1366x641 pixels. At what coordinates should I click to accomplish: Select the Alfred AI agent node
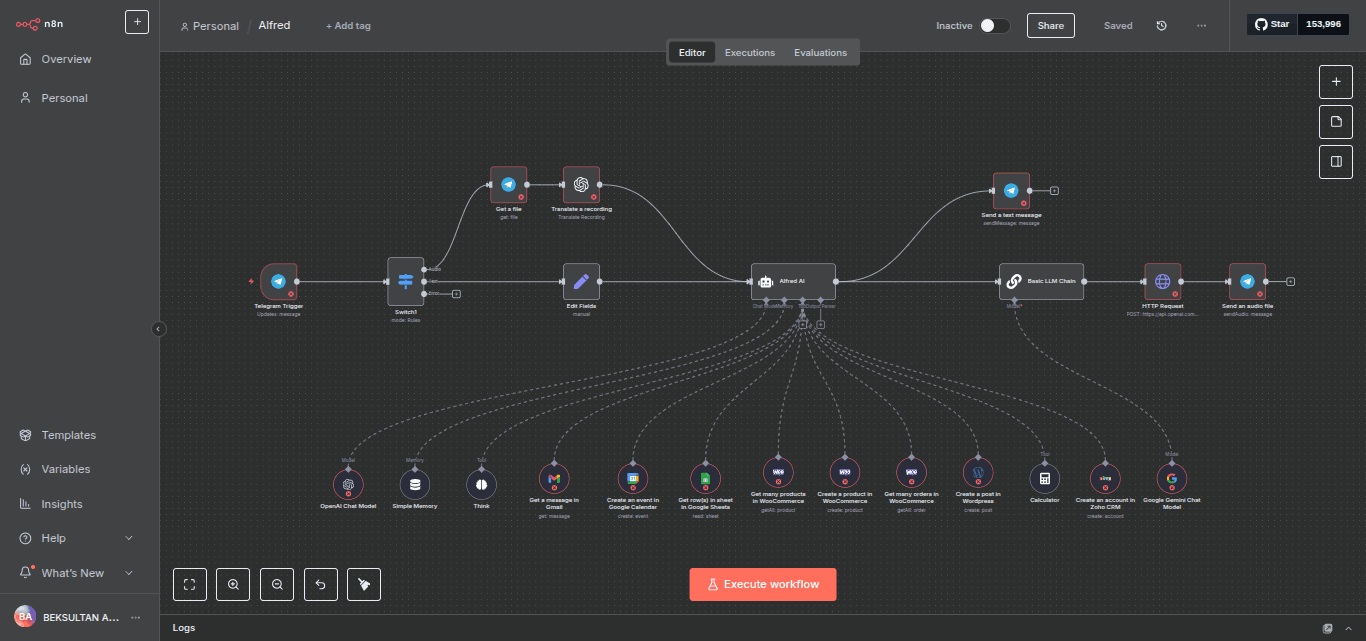793,282
